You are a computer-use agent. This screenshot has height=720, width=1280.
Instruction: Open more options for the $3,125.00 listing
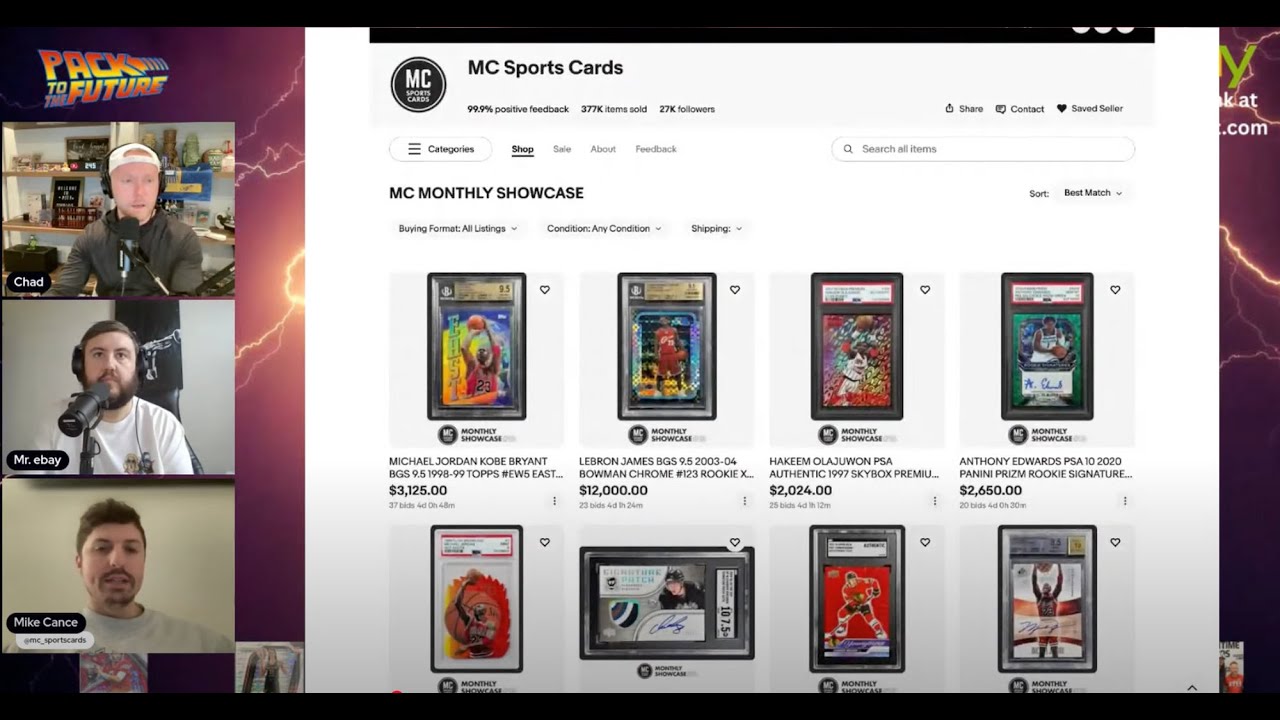pyautogui.click(x=555, y=501)
